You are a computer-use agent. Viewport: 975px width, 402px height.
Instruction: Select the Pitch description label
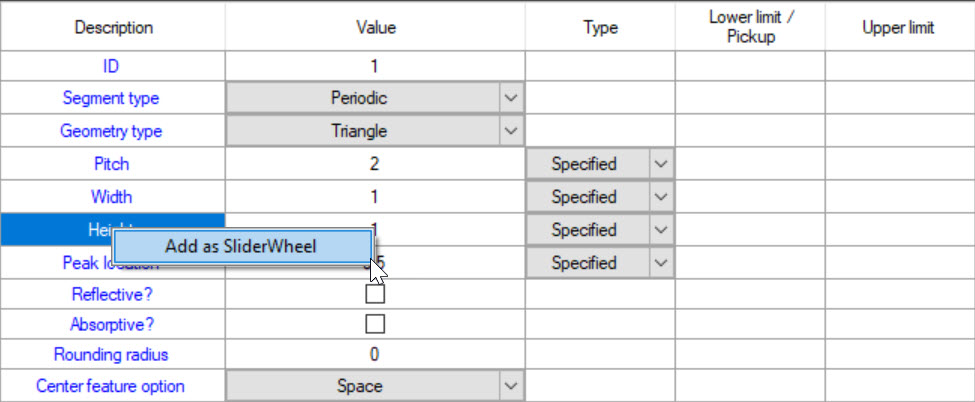tap(112, 164)
